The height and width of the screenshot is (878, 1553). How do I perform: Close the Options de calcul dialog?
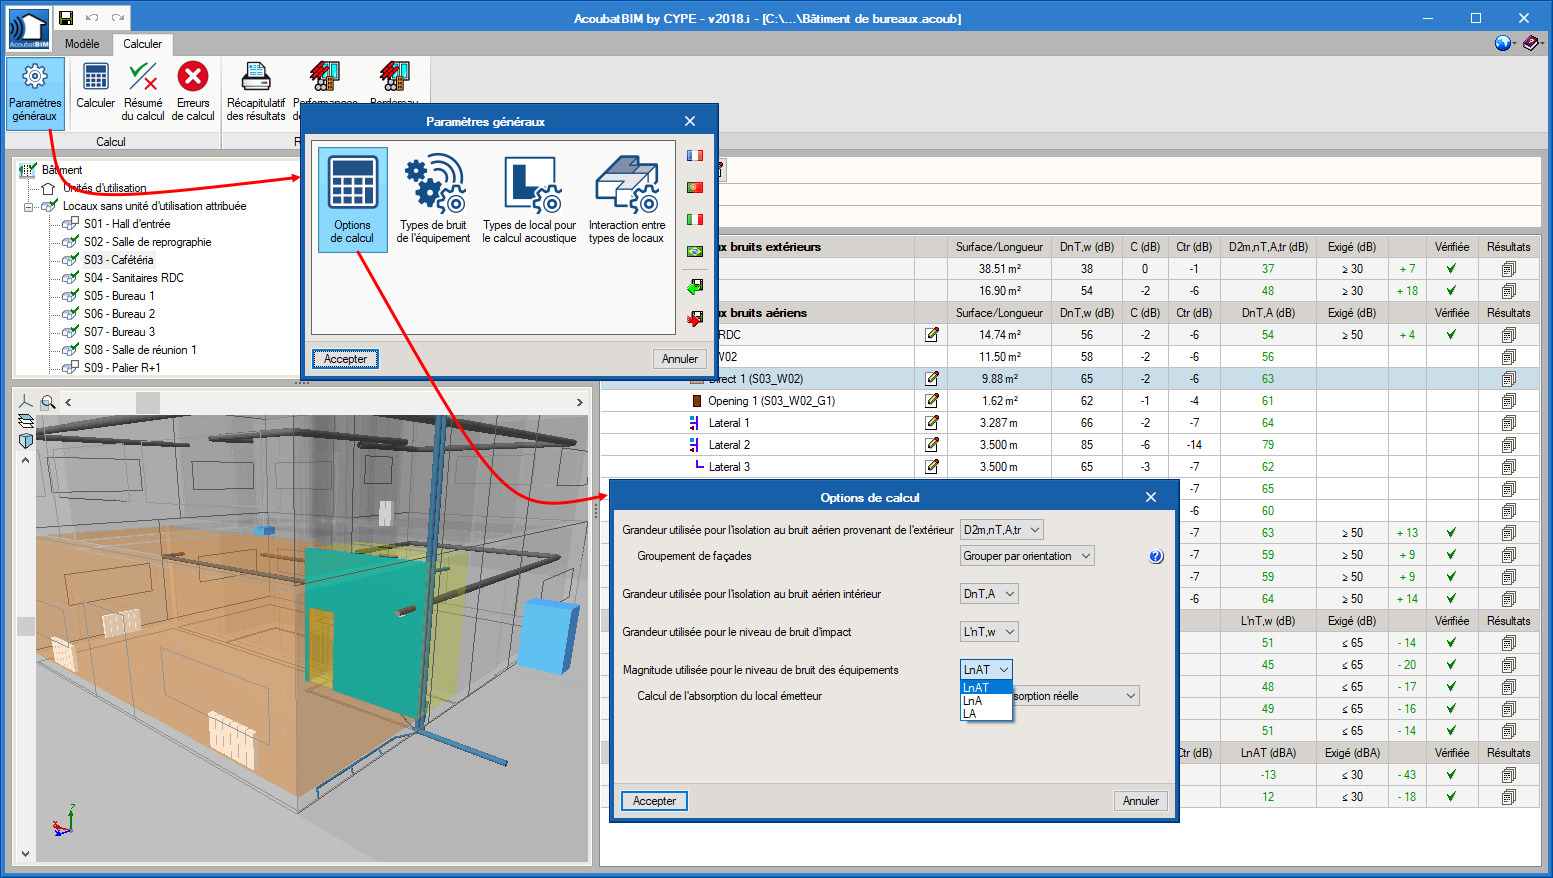pyautogui.click(x=1151, y=497)
